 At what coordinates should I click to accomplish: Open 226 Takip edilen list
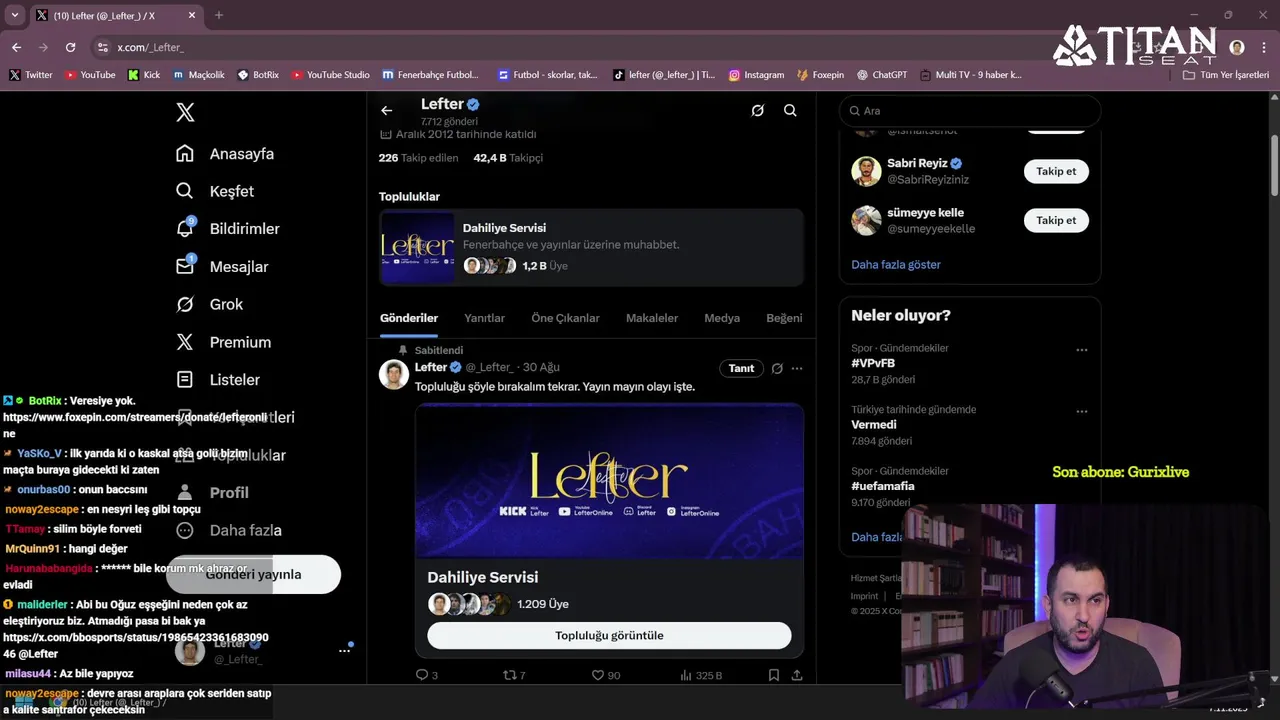pyautogui.click(x=418, y=158)
